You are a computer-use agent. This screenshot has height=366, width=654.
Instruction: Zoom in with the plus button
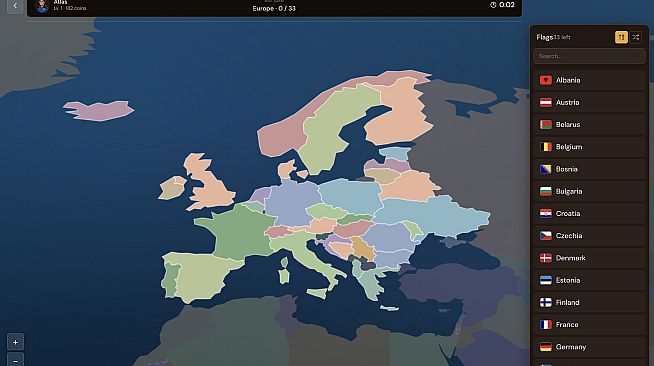pyautogui.click(x=15, y=342)
